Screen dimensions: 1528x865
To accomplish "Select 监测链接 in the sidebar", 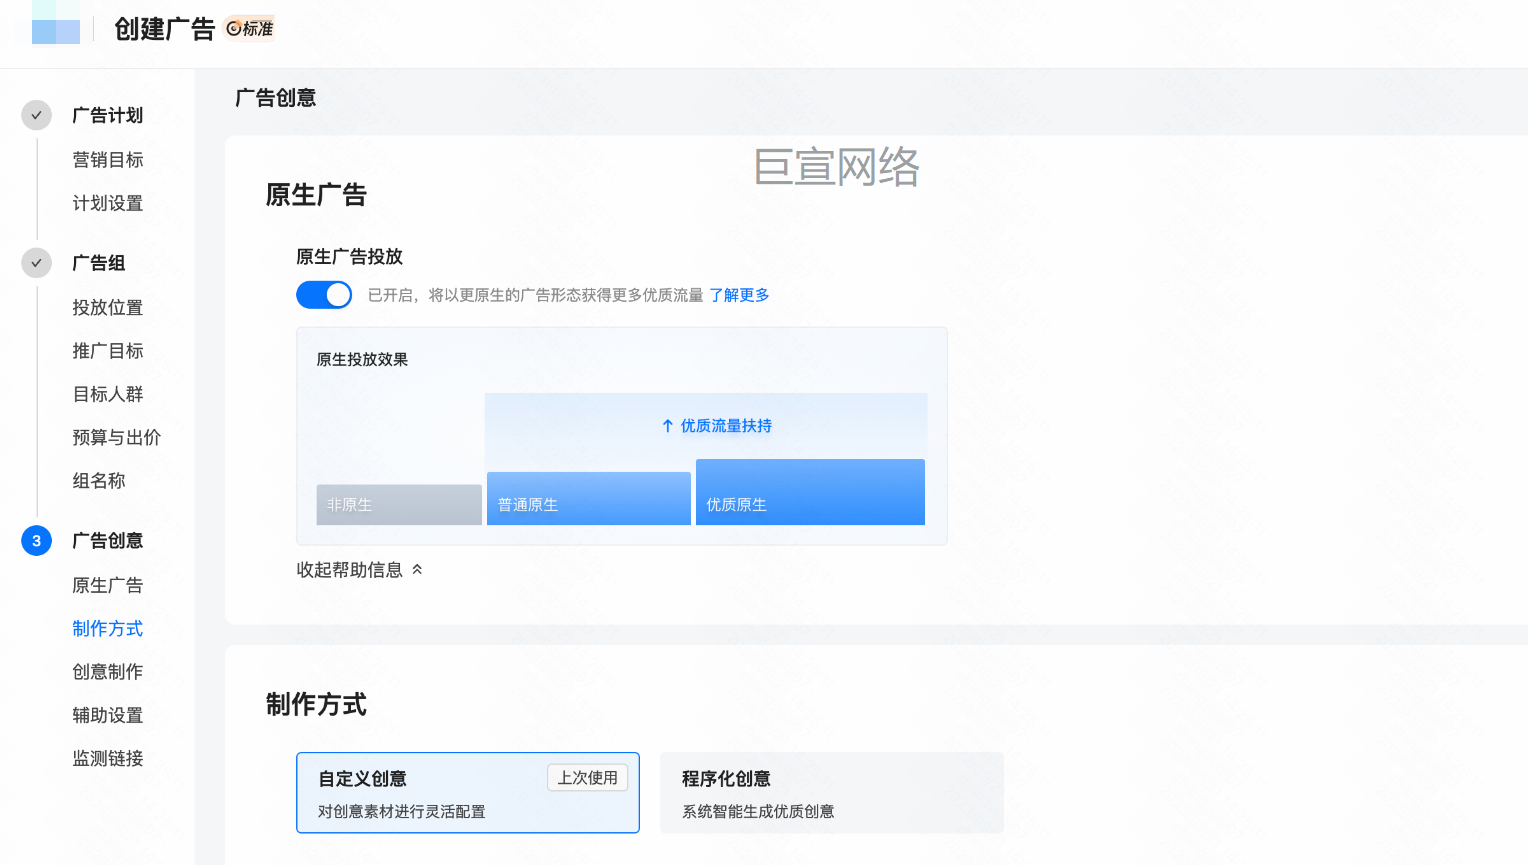I will [x=108, y=759].
